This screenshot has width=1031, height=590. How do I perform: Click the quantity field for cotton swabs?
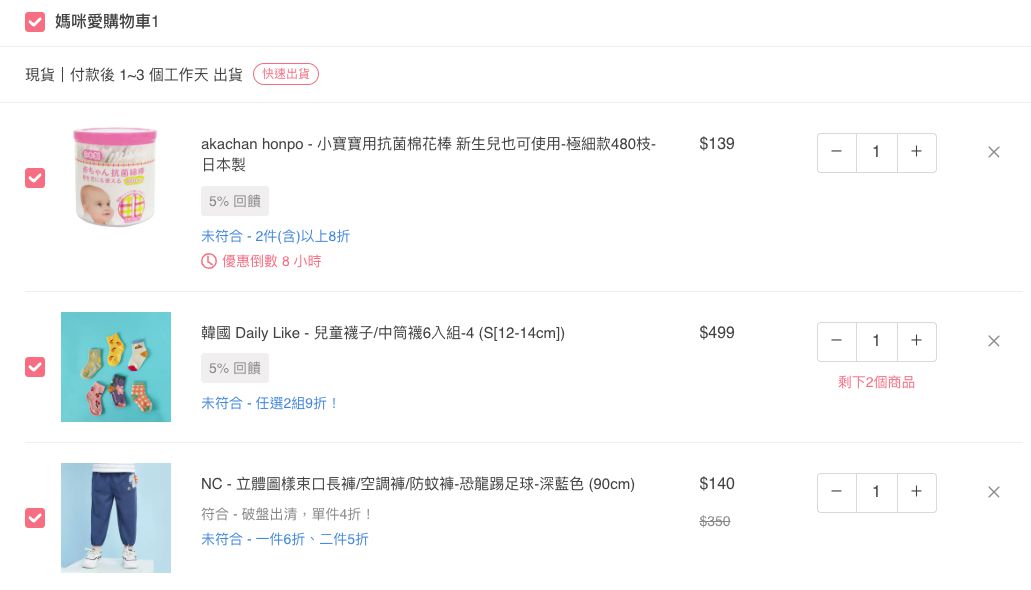[x=877, y=153]
